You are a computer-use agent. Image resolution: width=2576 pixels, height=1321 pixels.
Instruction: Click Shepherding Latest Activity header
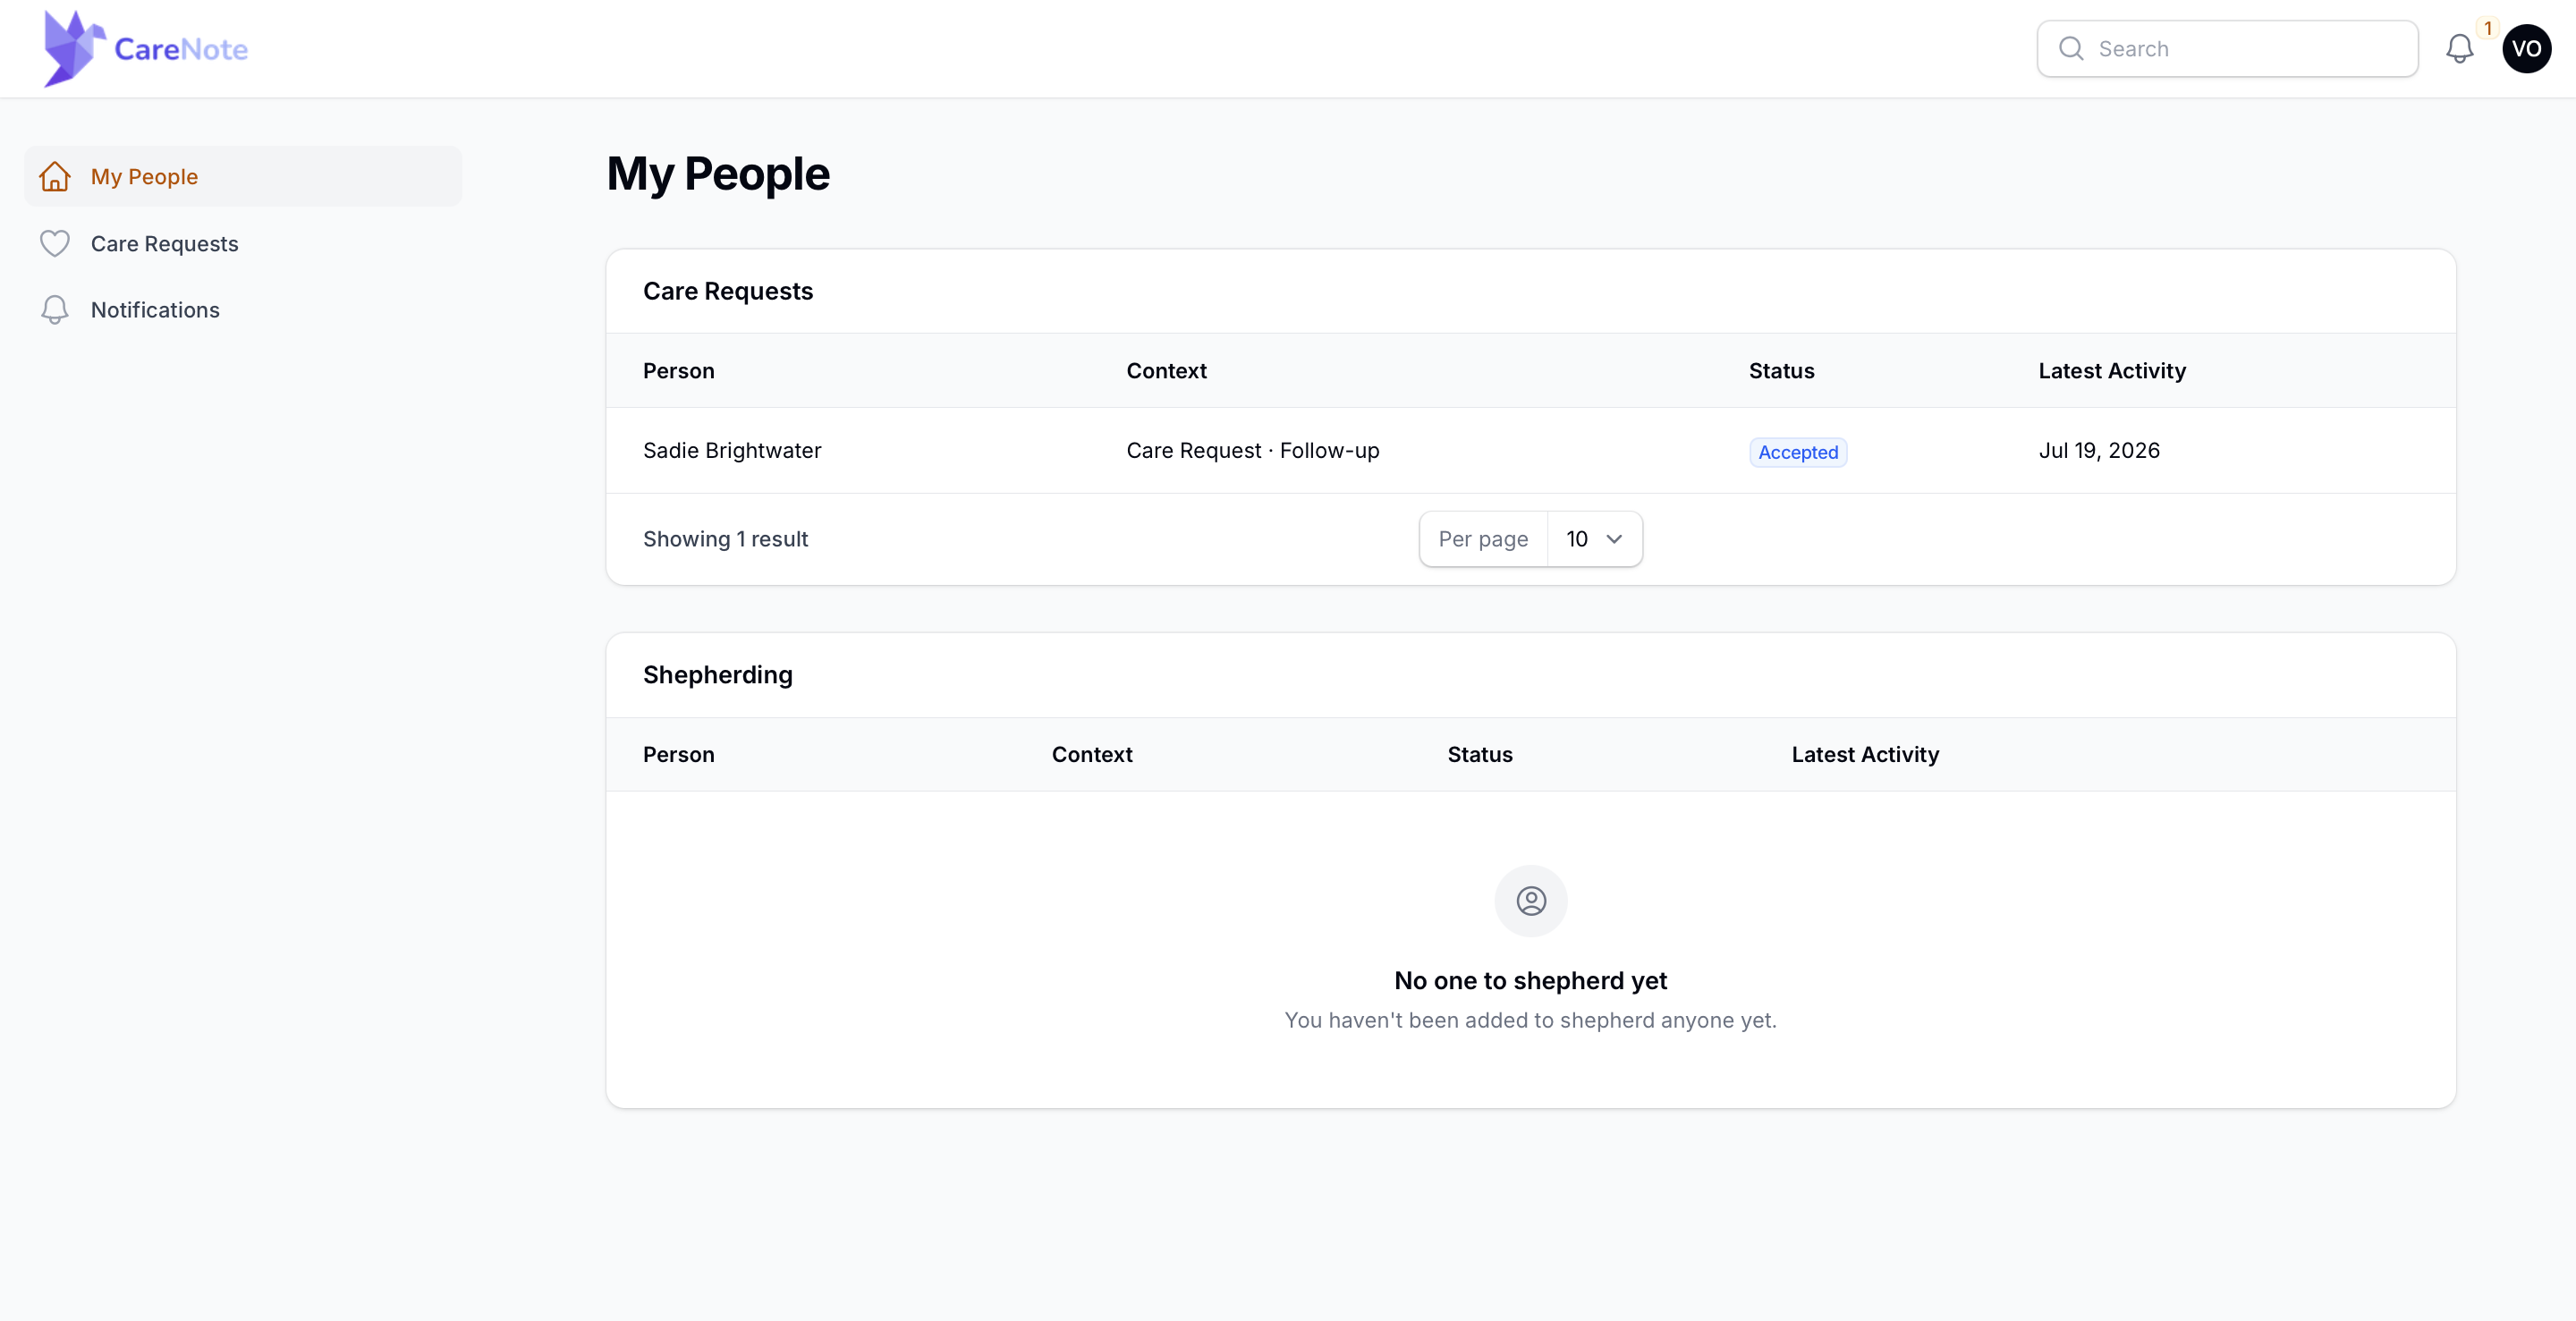click(x=1864, y=755)
